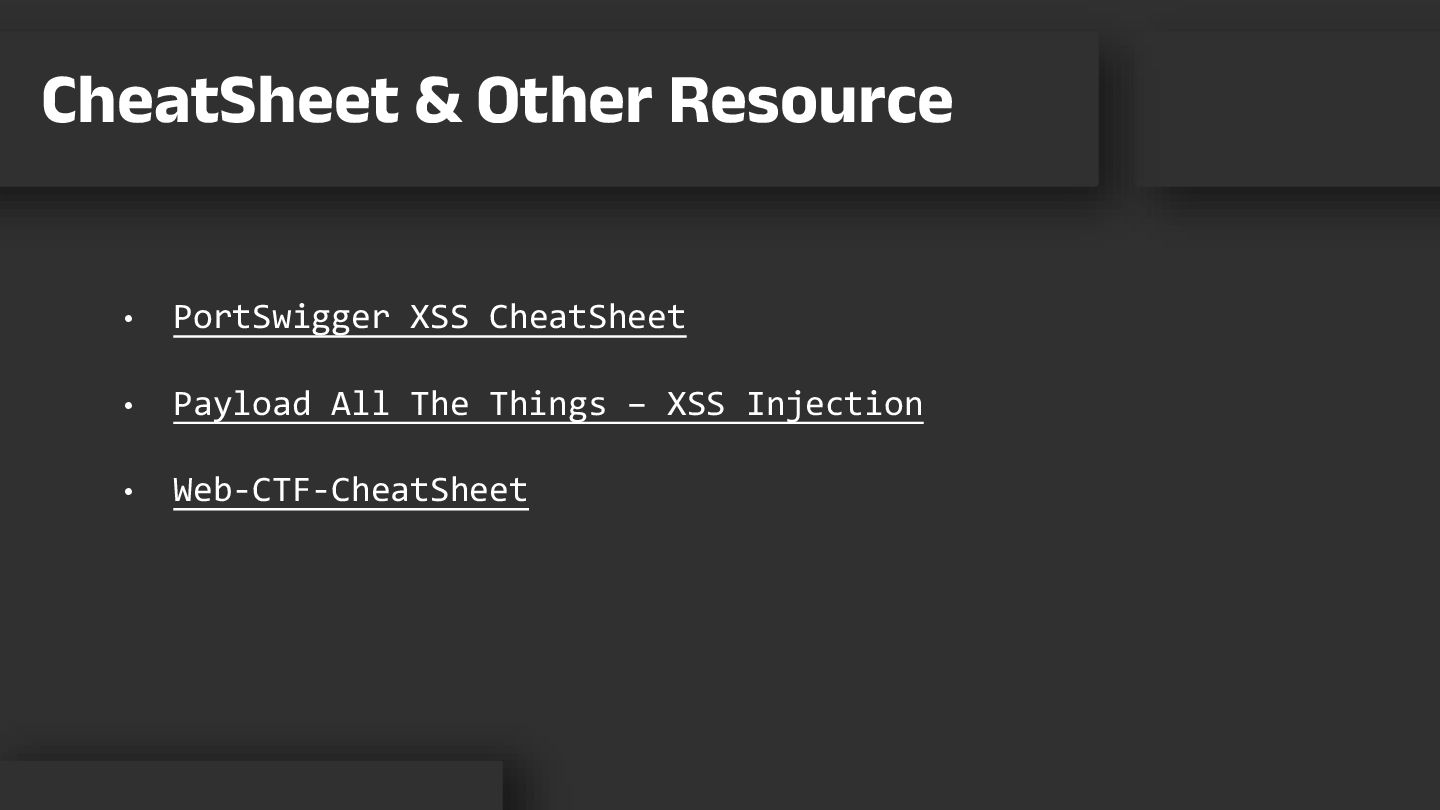The width and height of the screenshot is (1440, 810).
Task: Click the word Resource in the title
Action: [810, 100]
